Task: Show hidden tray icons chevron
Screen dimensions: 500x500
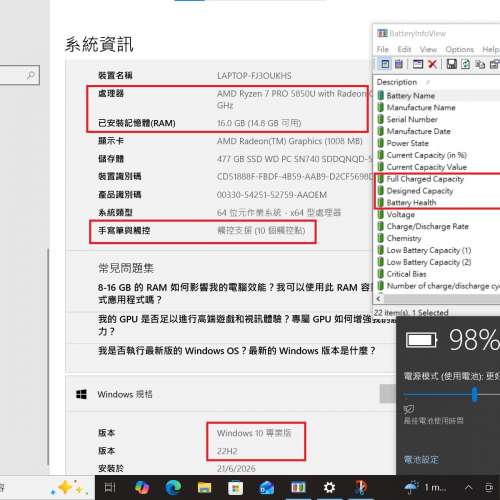Action: (x=468, y=488)
